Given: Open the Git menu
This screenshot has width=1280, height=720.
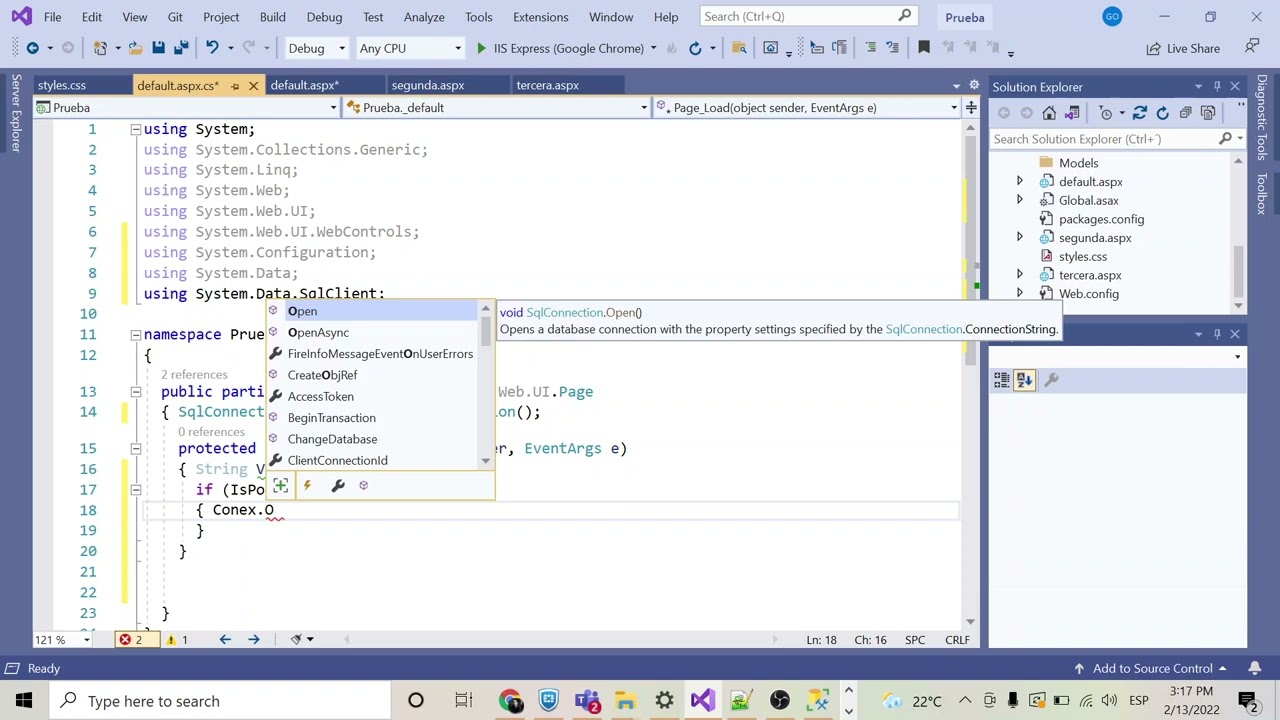Looking at the screenshot, I should (x=175, y=17).
